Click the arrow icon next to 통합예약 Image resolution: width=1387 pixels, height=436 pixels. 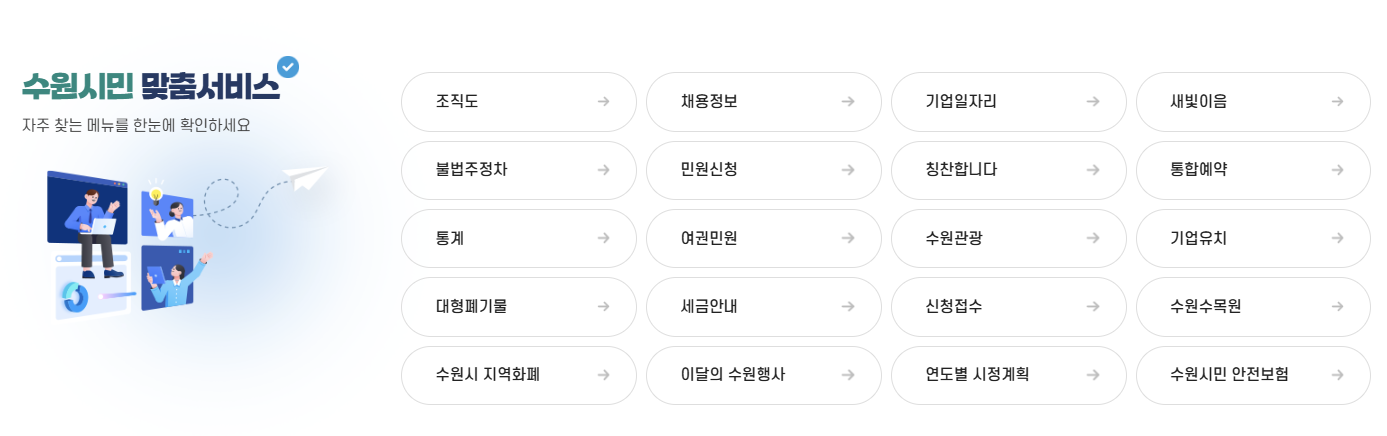1337,170
